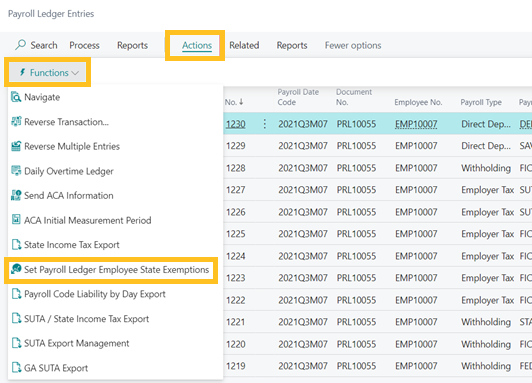Click the SUTA Export Management icon
This screenshot has width=532, height=383.
(16, 343)
